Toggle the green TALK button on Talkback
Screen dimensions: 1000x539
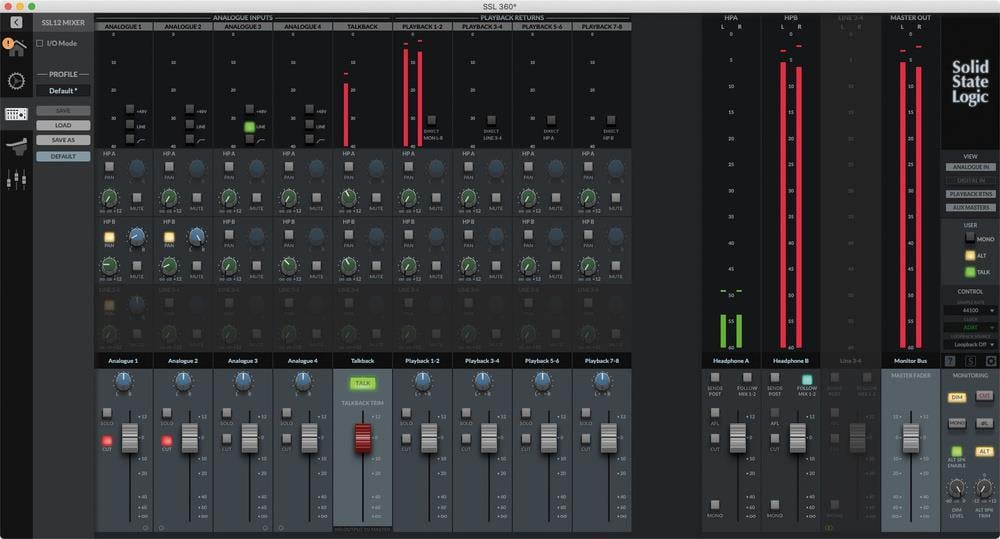362,382
